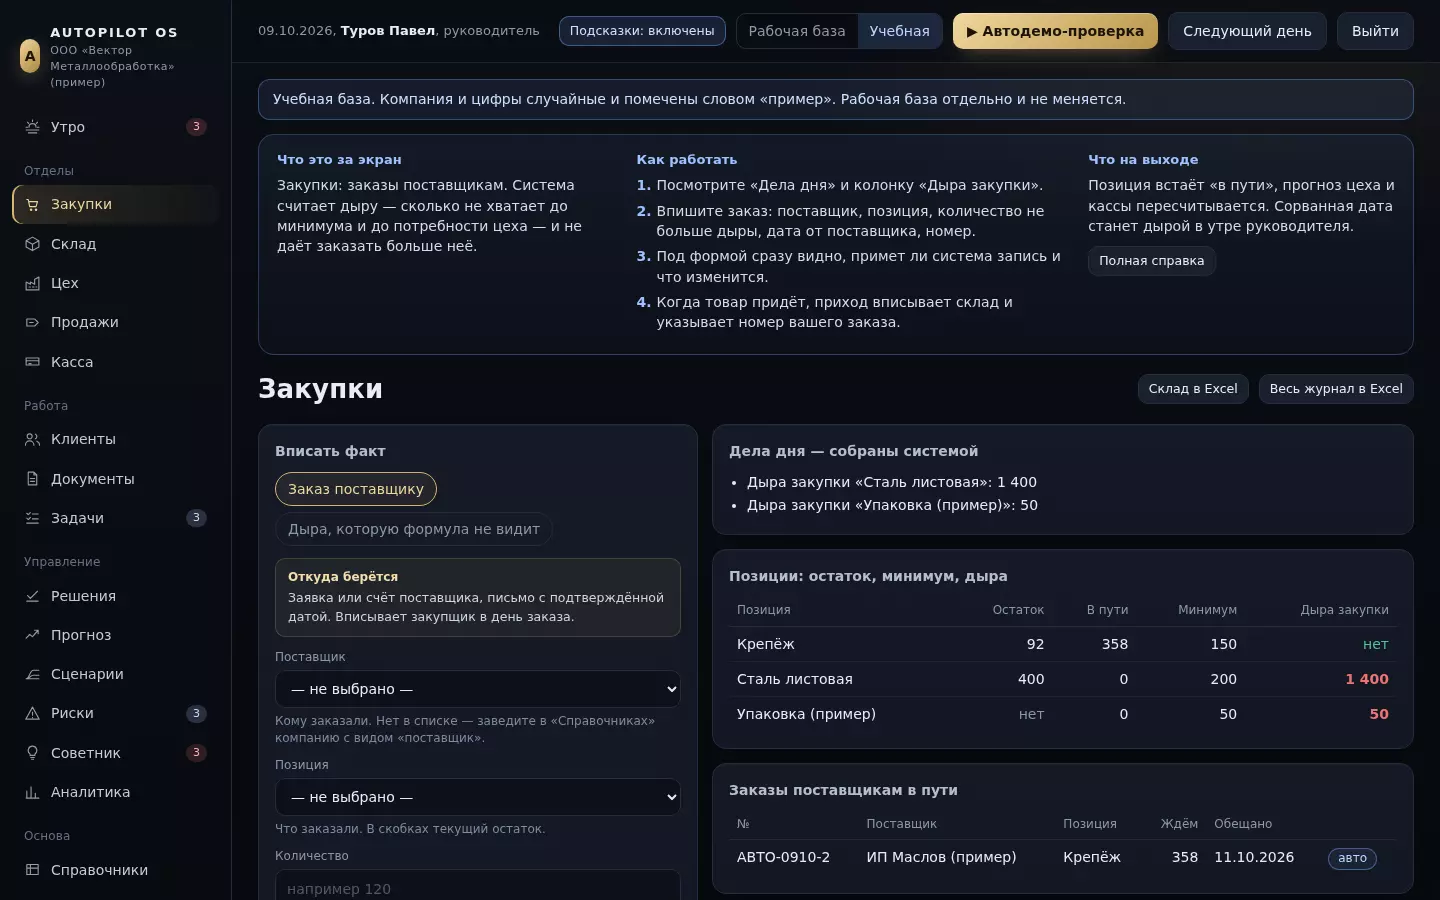Screen dimensions: 1440x900
Task: Expand the Поставщик dropdown
Action: click(478, 689)
